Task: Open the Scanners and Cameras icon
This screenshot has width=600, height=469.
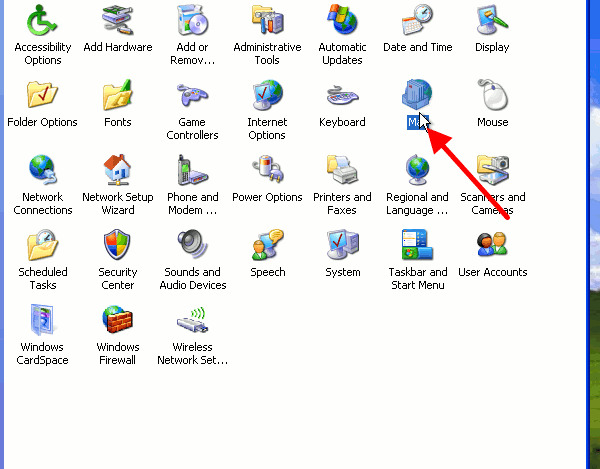Action: [x=492, y=169]
